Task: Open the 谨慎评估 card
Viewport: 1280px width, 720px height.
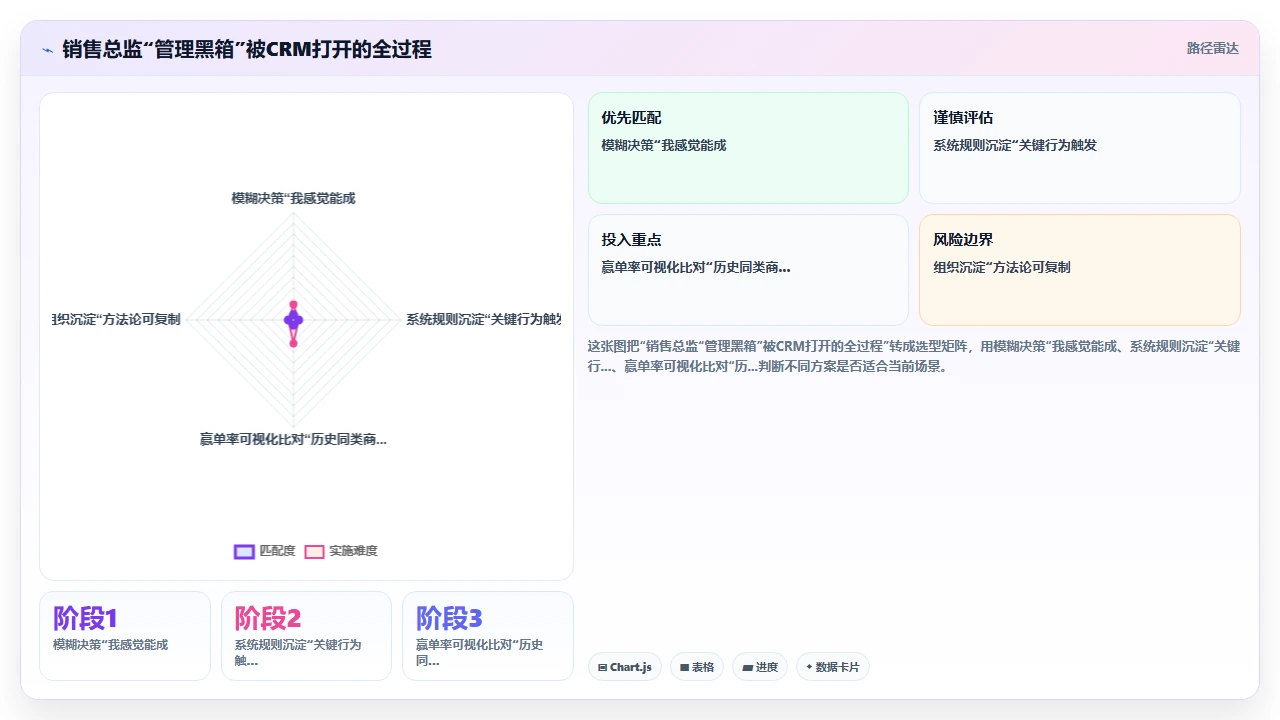Action: [1080, 148]
